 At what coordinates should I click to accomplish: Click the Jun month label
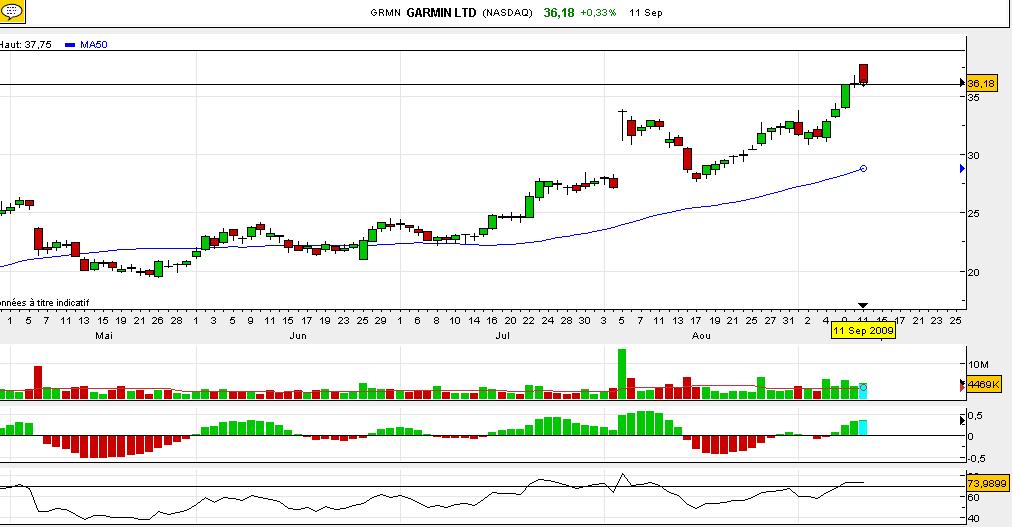coord(298,336)
